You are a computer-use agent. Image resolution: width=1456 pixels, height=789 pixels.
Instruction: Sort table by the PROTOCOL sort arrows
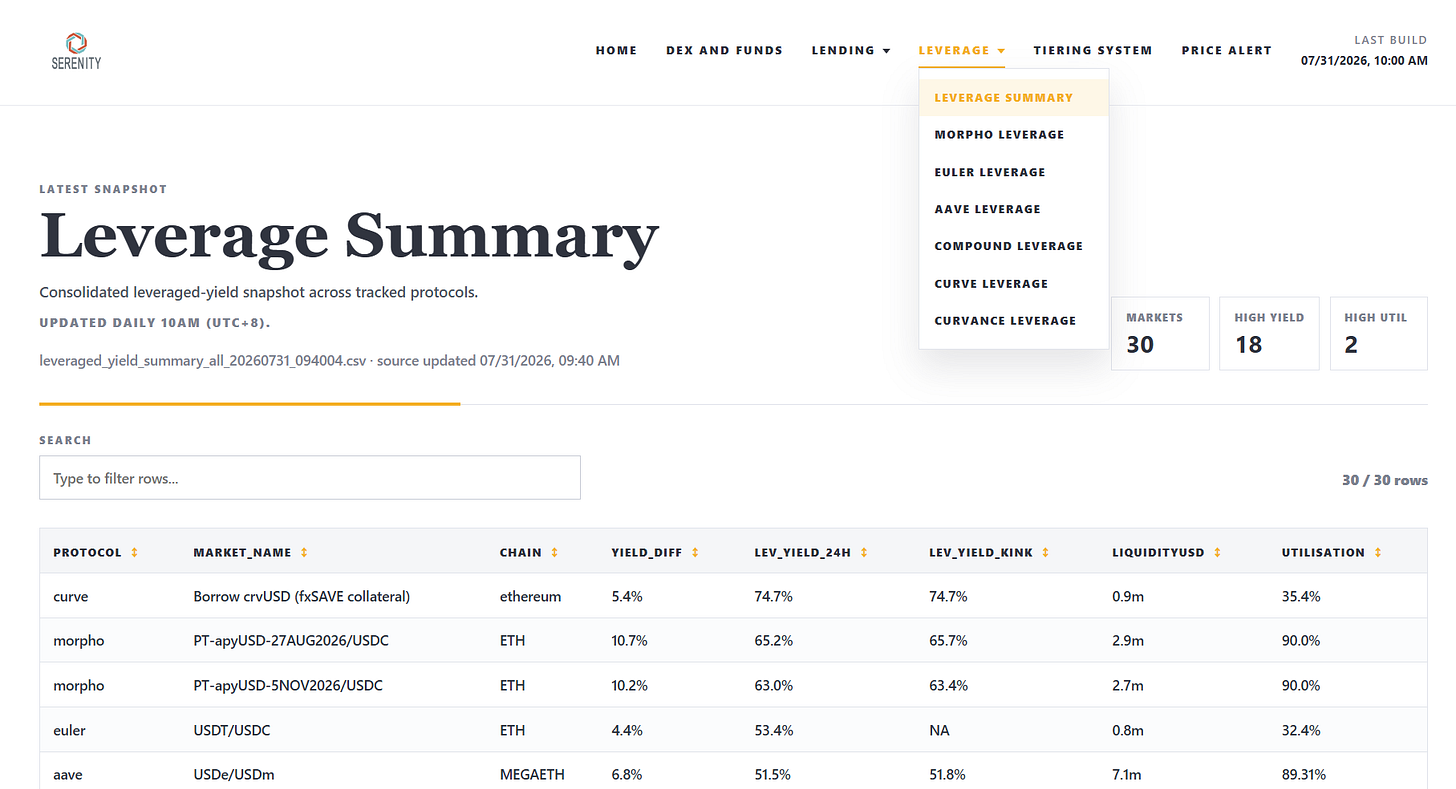pyautogui.click(x=134, y=553)
